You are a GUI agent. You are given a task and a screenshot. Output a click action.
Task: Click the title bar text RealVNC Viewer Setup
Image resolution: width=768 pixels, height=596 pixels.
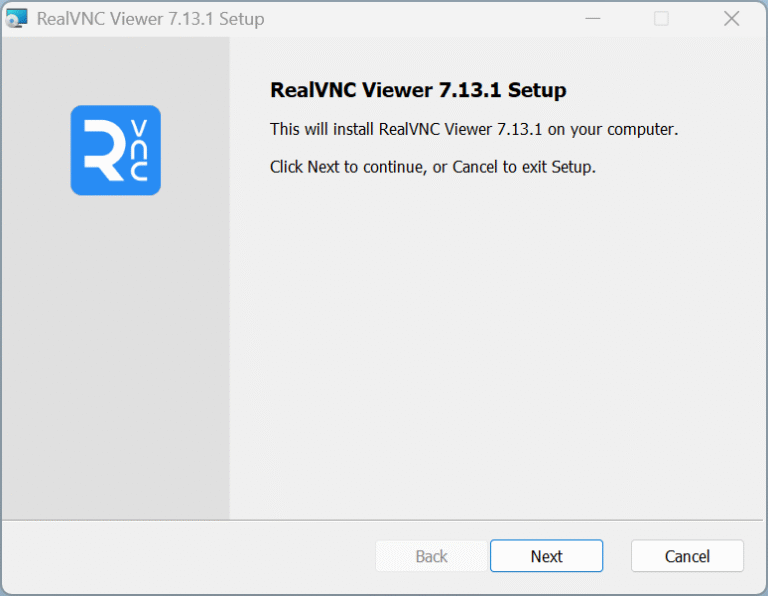pyautogui.click(x=150, y=19)
